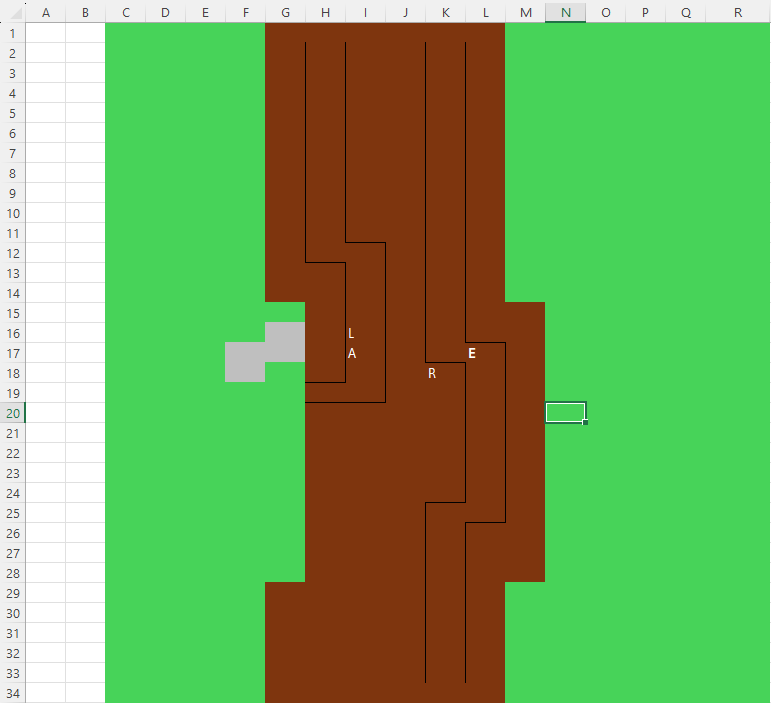Image resolution: width=771 pixels, height=703 pixels.
Task: Pick the row 14 header
Action: (12, 293)
